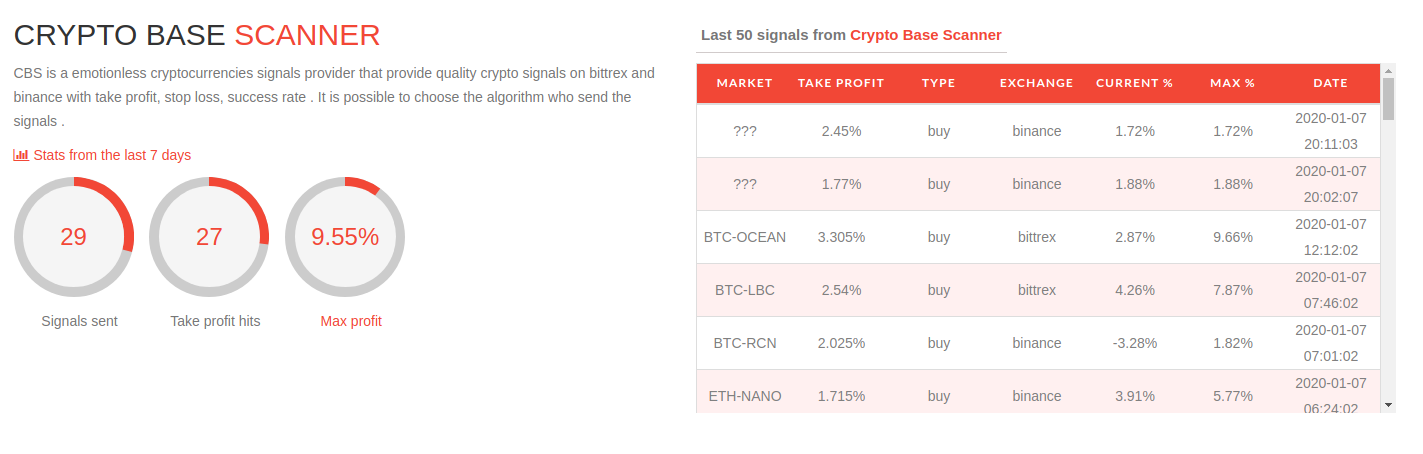Click the Take profit hits gauge showing 27

(209, 237)
